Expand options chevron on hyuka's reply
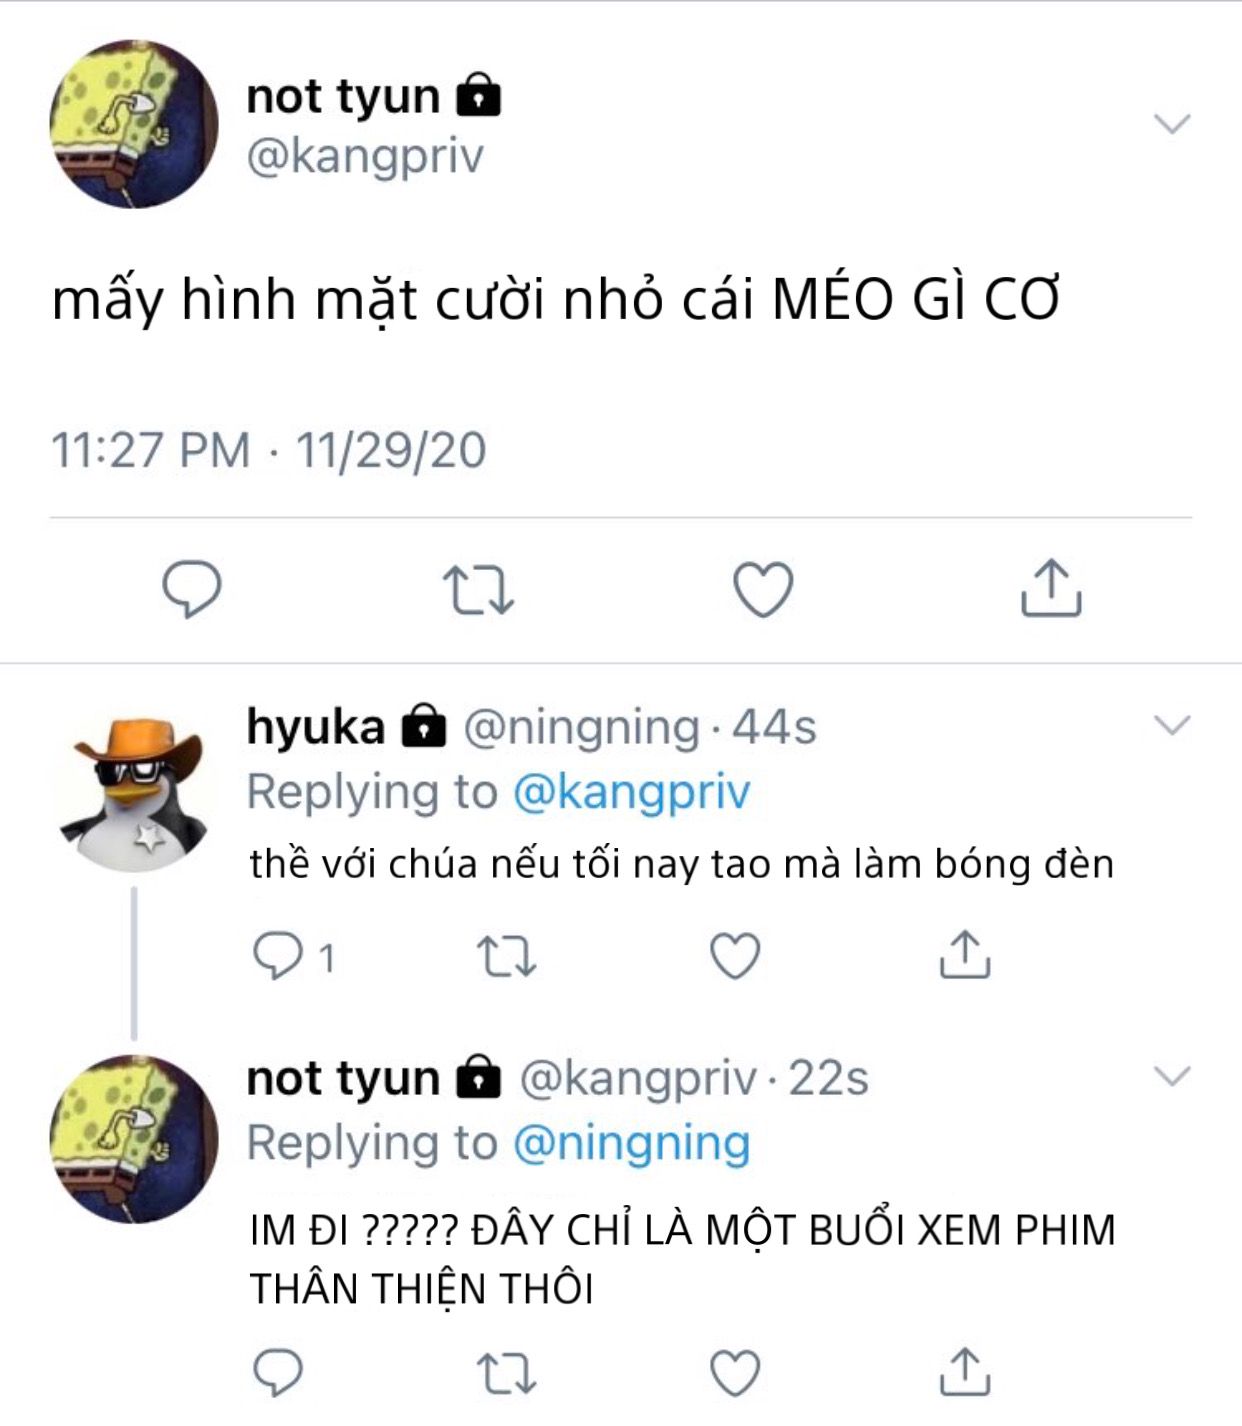 (x=1172, y=724)
